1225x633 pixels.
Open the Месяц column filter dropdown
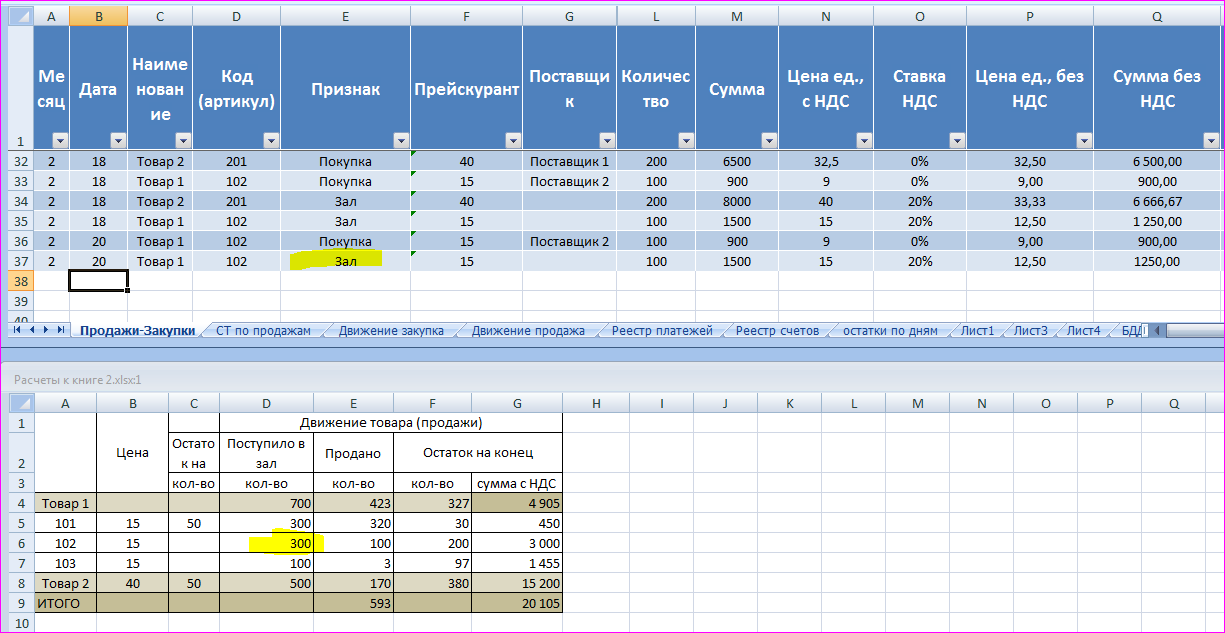tap(59, 141)
